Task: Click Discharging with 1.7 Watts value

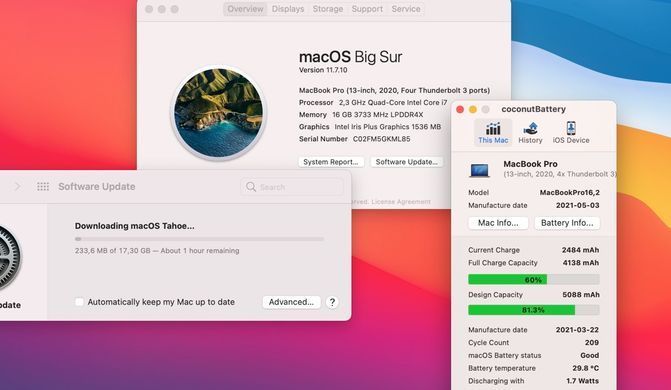Action: (582, 381)
